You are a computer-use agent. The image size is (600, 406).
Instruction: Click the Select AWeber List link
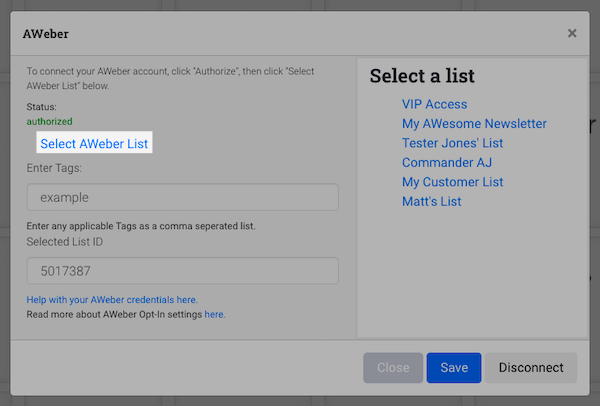point(94,144)
